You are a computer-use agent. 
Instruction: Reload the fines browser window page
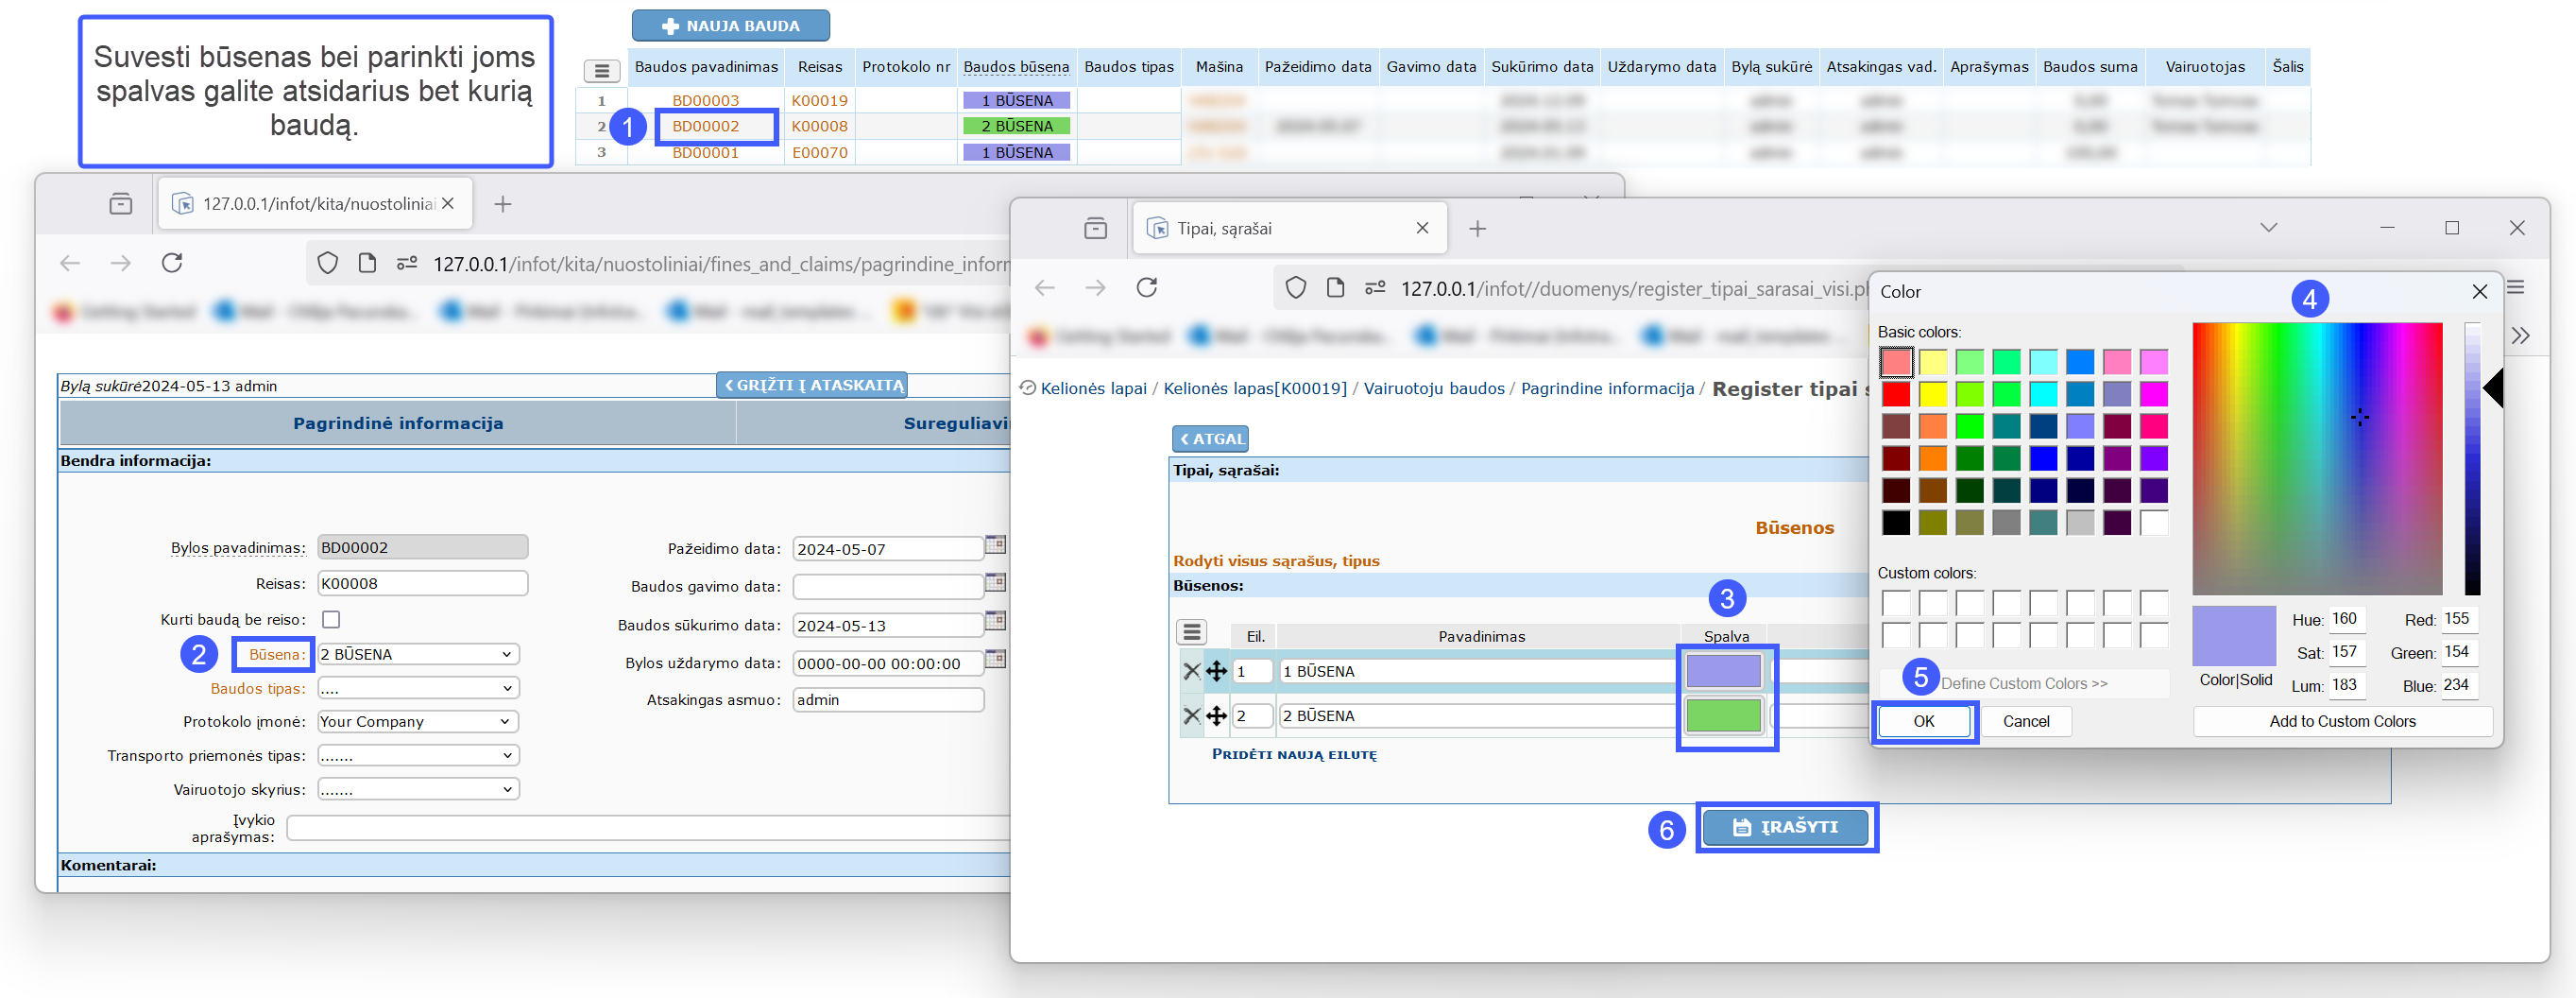pos(172,263)
